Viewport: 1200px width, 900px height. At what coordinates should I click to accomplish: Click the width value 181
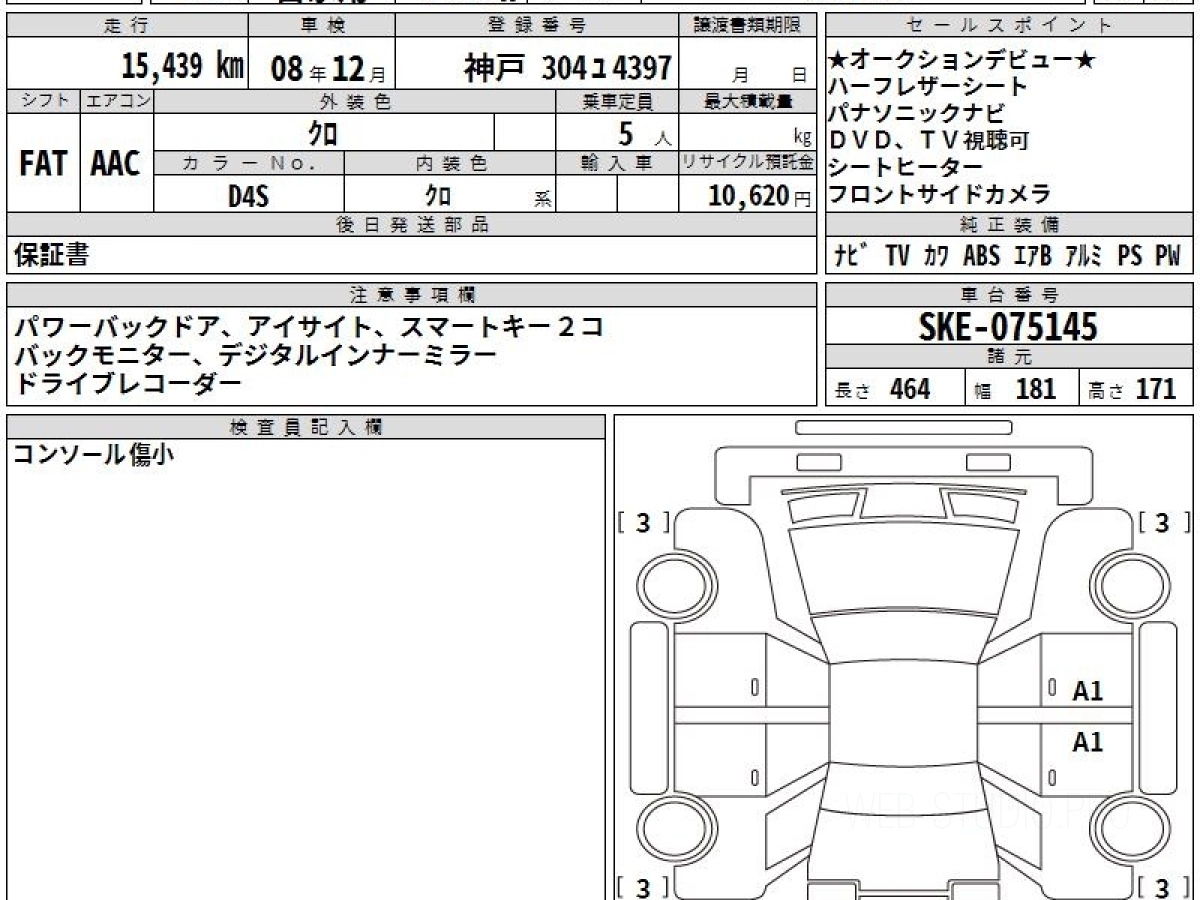pyautogui.click(x=1036, y=389)
